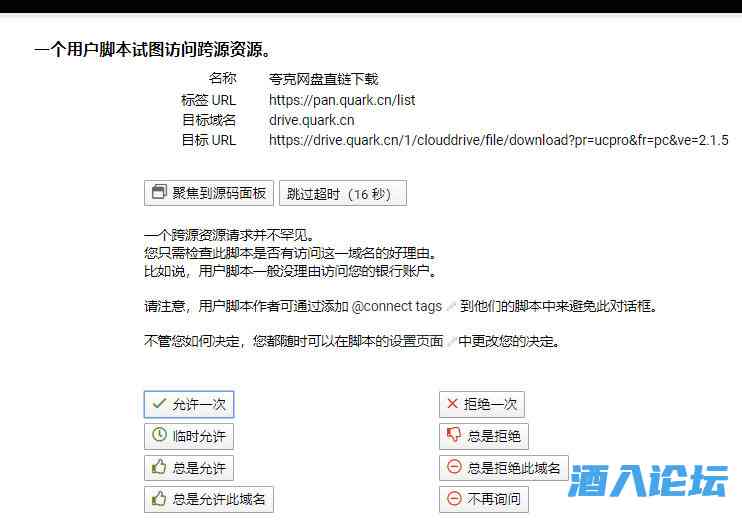Click the minus-circle icon on 总是拒绝此域名
Image resolution: width=742 pixels, height=523 pixels.
tap(454, 467)
